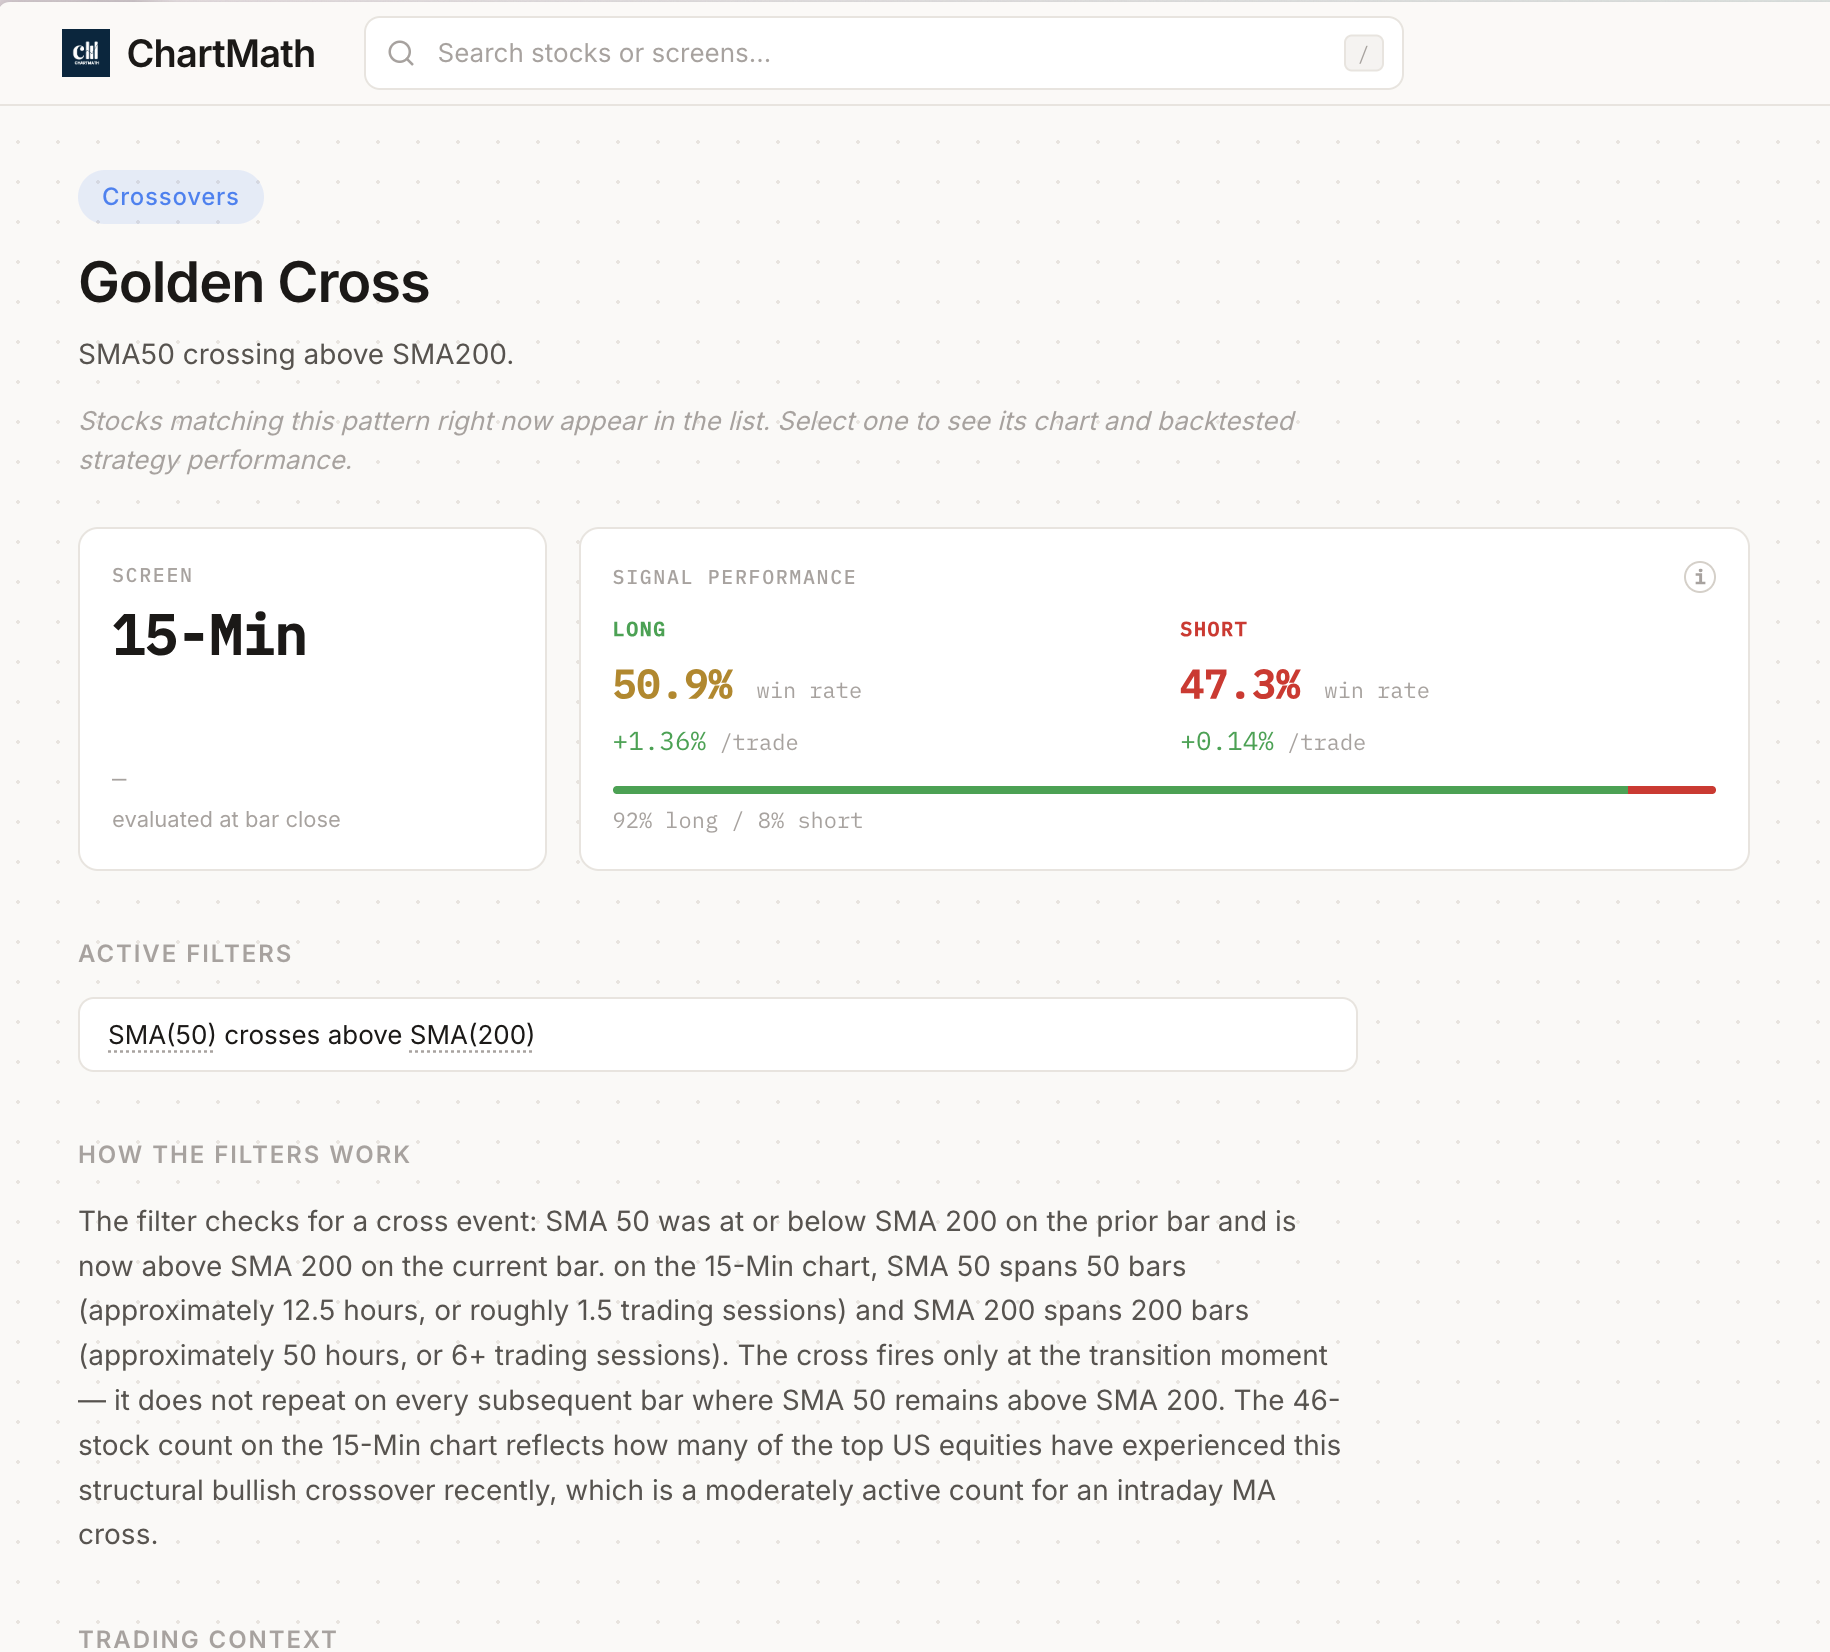Click the magnifier search icon
1830x1652 pixels.
coord(401,53)
